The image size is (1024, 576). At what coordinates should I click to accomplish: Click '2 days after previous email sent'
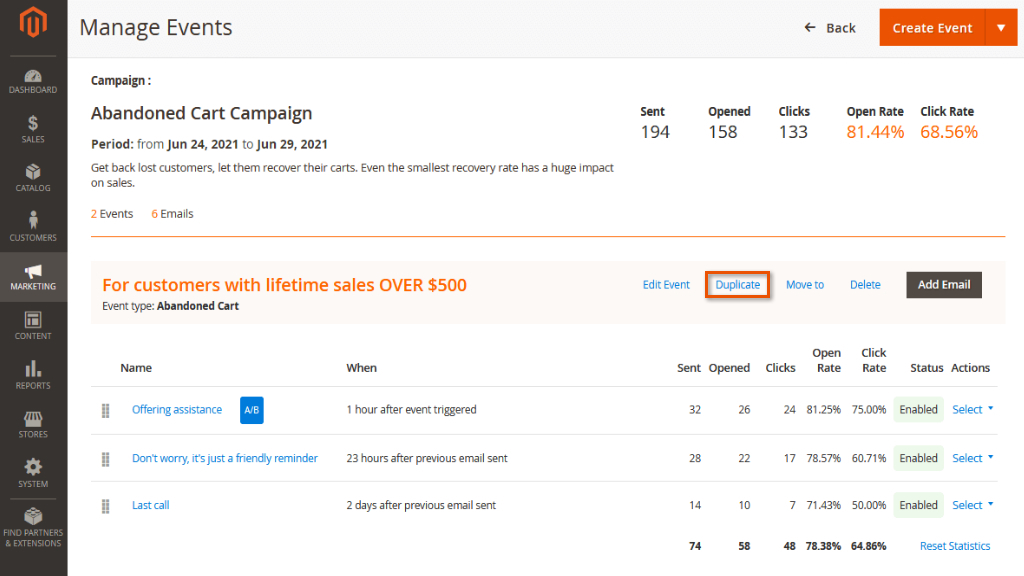421,505
